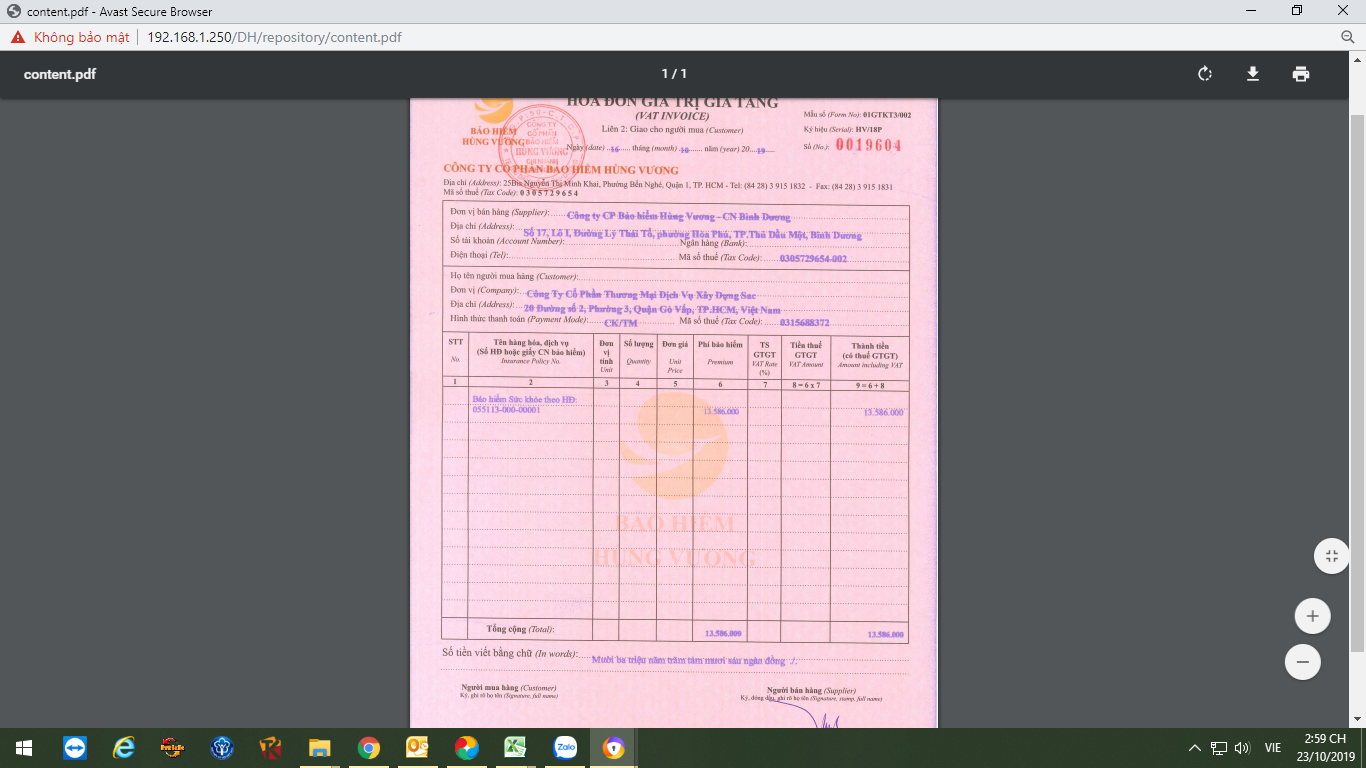The height and width of the screenshot is (768, 1366).
Task: Click the address bar URL field
Action: coord(274,37)
